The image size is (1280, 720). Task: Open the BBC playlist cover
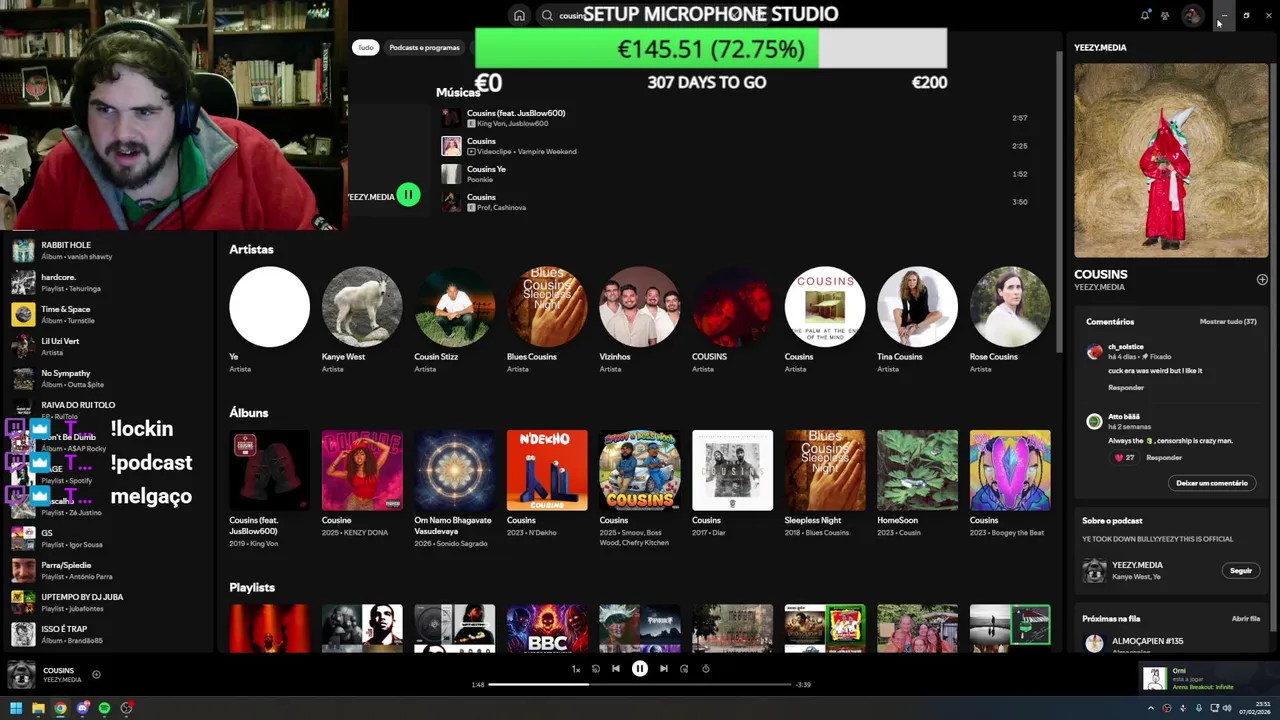click(547, 628)
